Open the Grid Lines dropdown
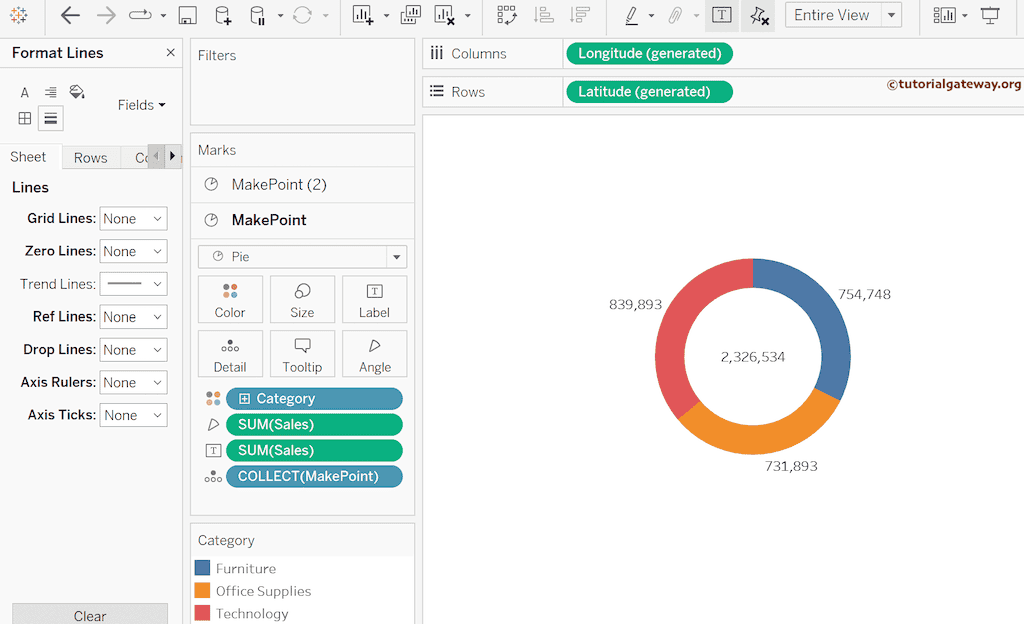 [133, 219]
